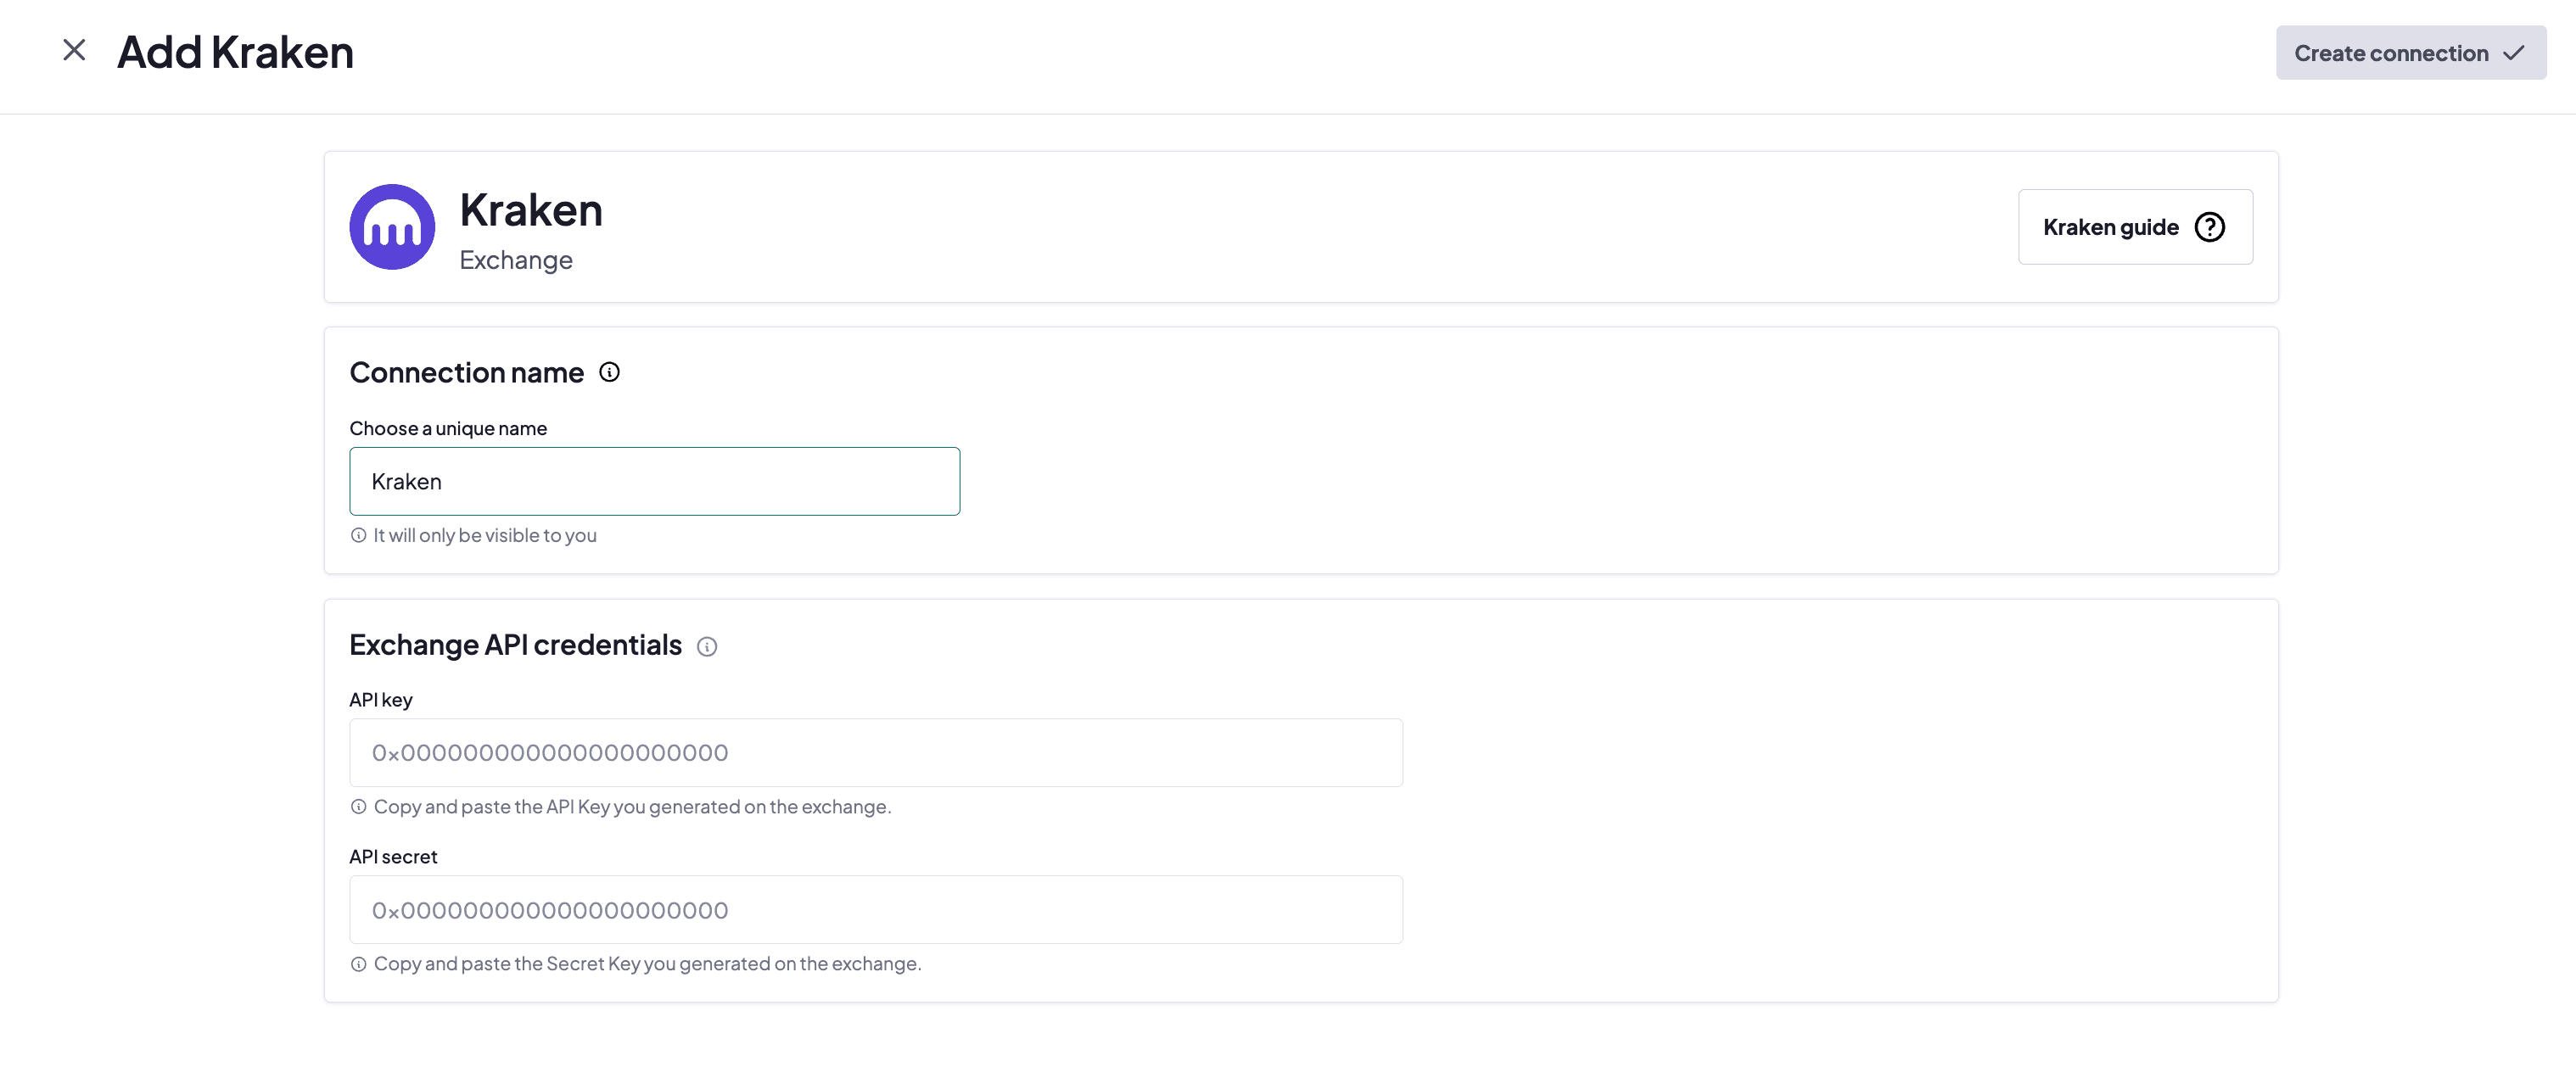Click into the API secret field
Screen dimensions: 2576x1067
(x=875, y=909)
